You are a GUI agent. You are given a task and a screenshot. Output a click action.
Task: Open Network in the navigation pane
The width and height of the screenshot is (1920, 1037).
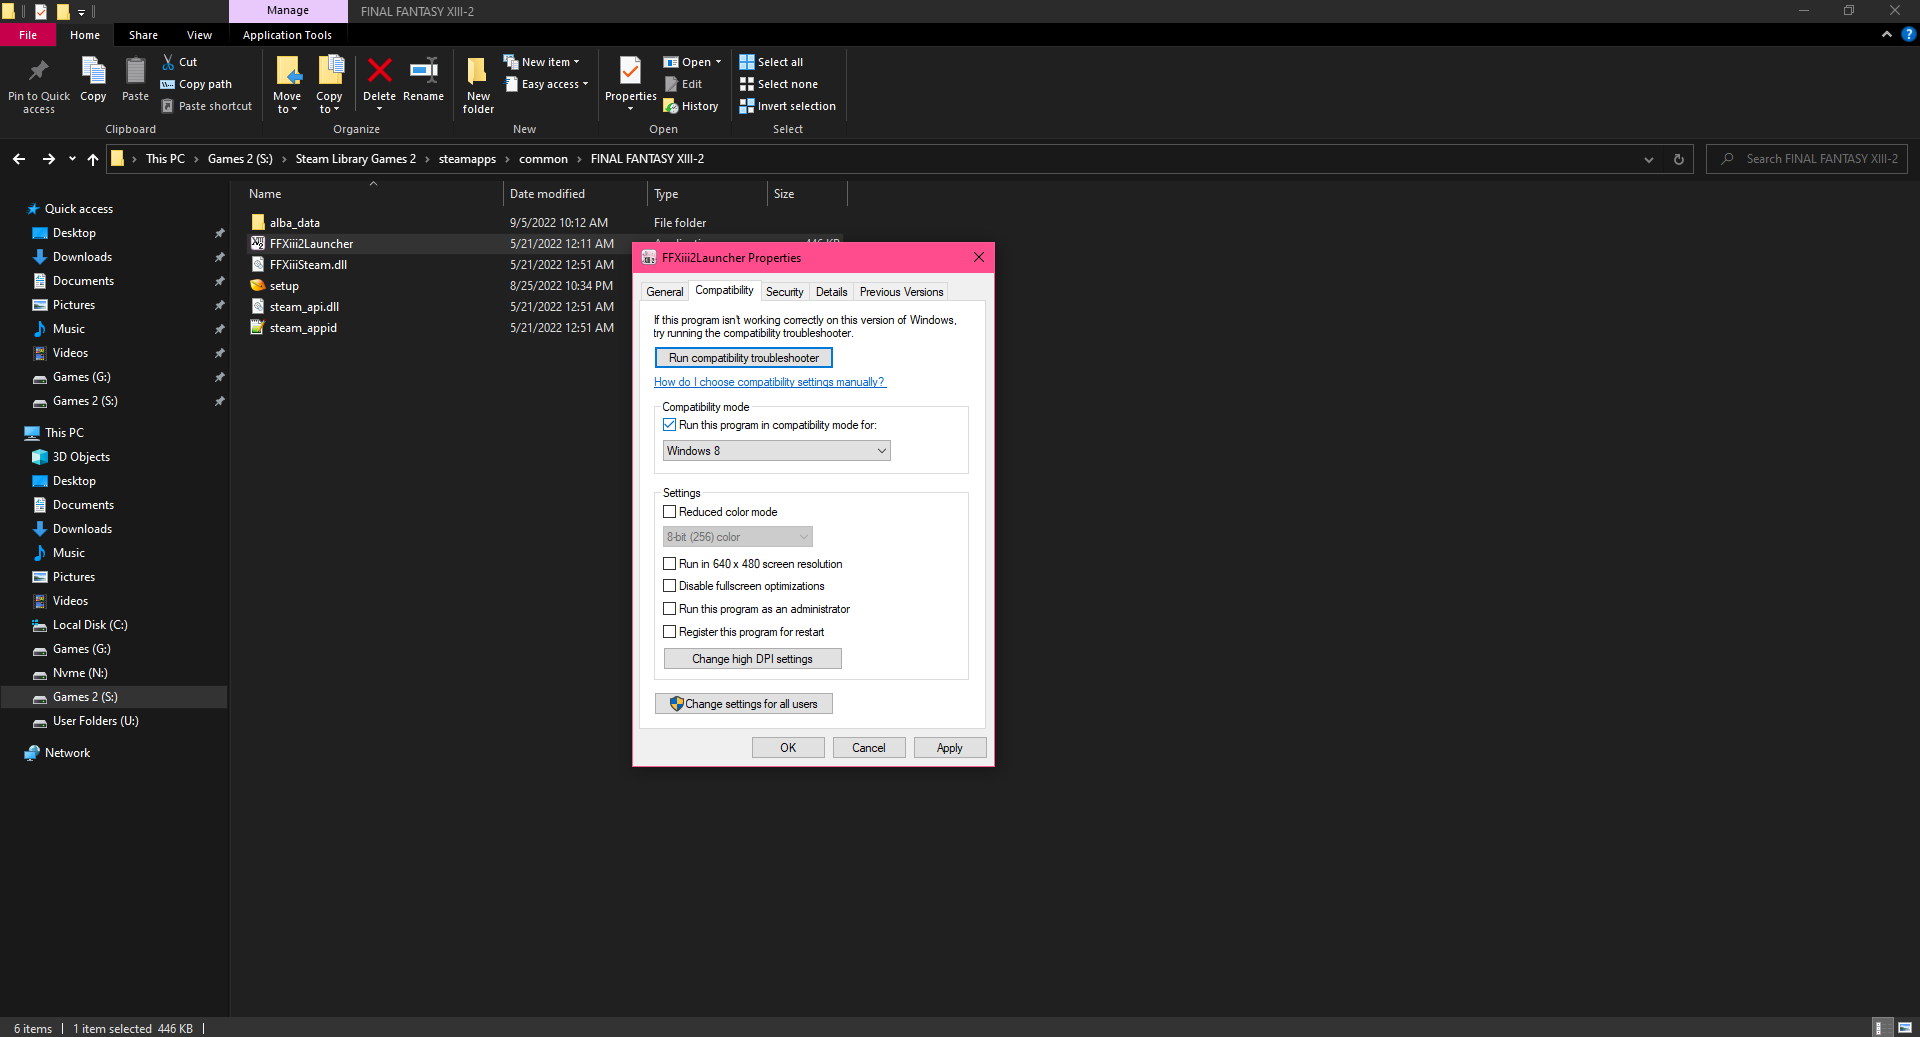click(x=67, y=753)
